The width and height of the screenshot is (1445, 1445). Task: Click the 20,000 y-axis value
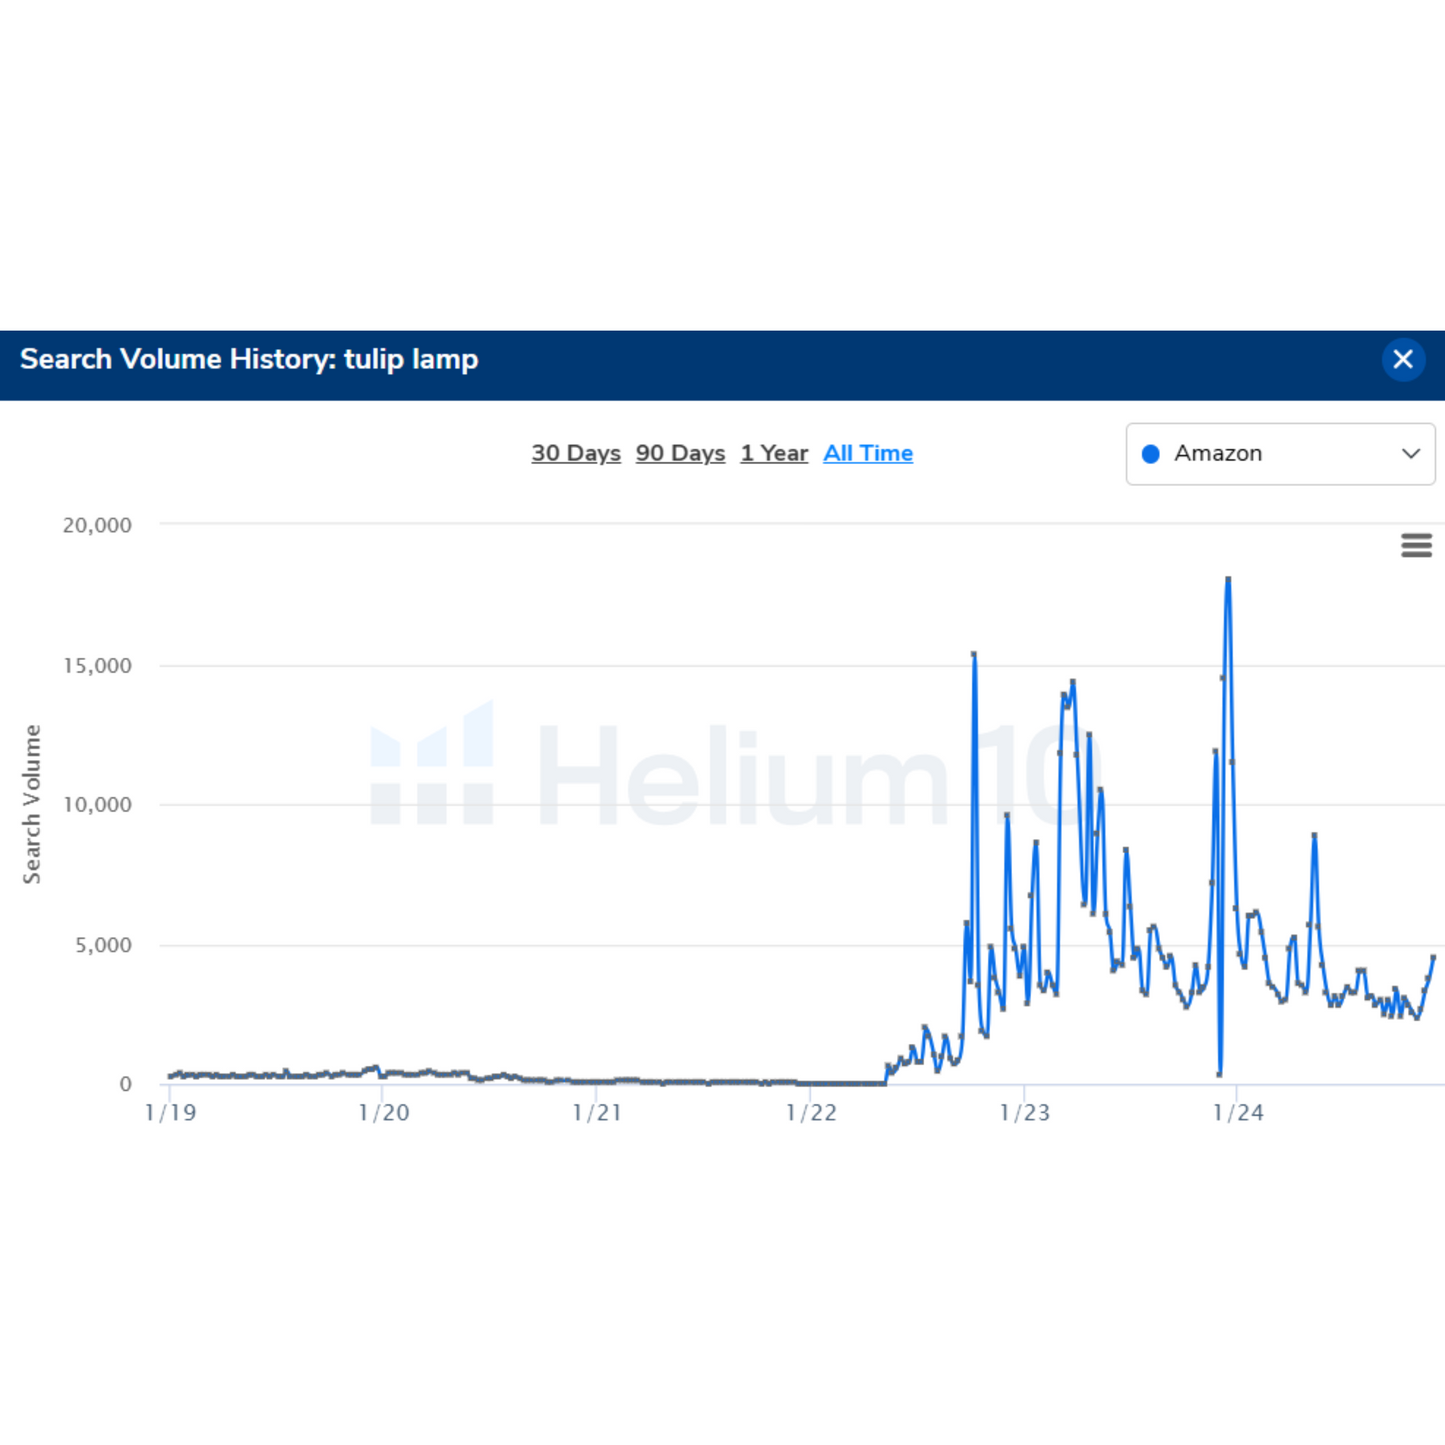(x=97, y=525)
